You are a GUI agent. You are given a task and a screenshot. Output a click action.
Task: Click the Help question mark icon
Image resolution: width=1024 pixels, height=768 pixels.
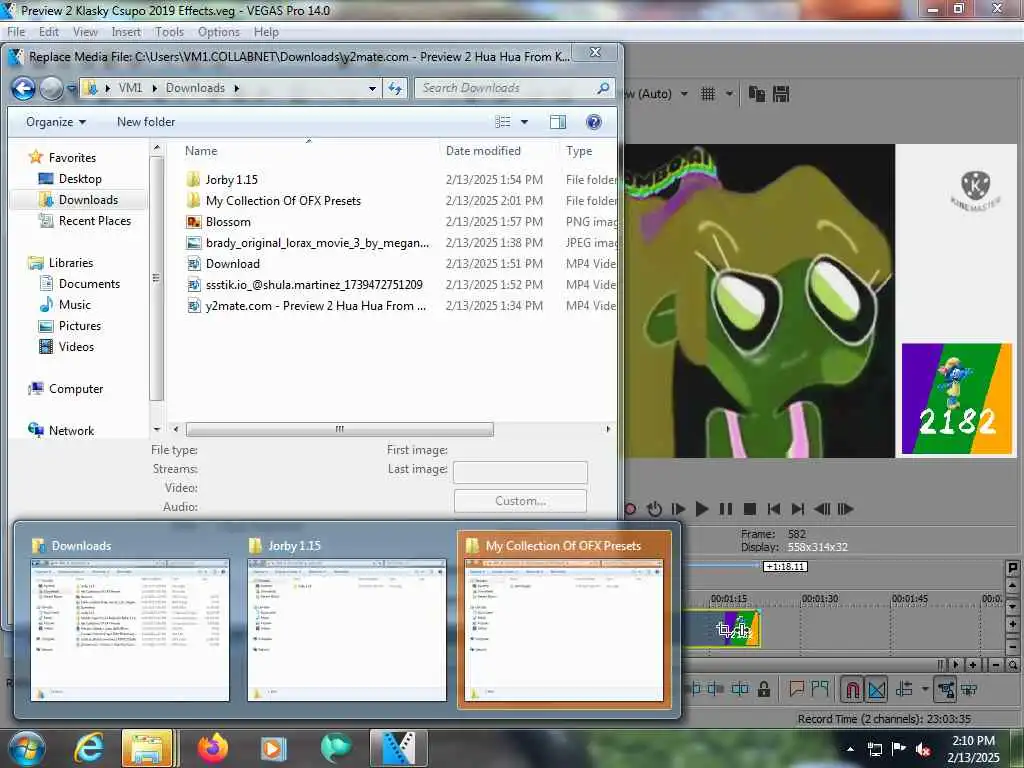(594, 122)
